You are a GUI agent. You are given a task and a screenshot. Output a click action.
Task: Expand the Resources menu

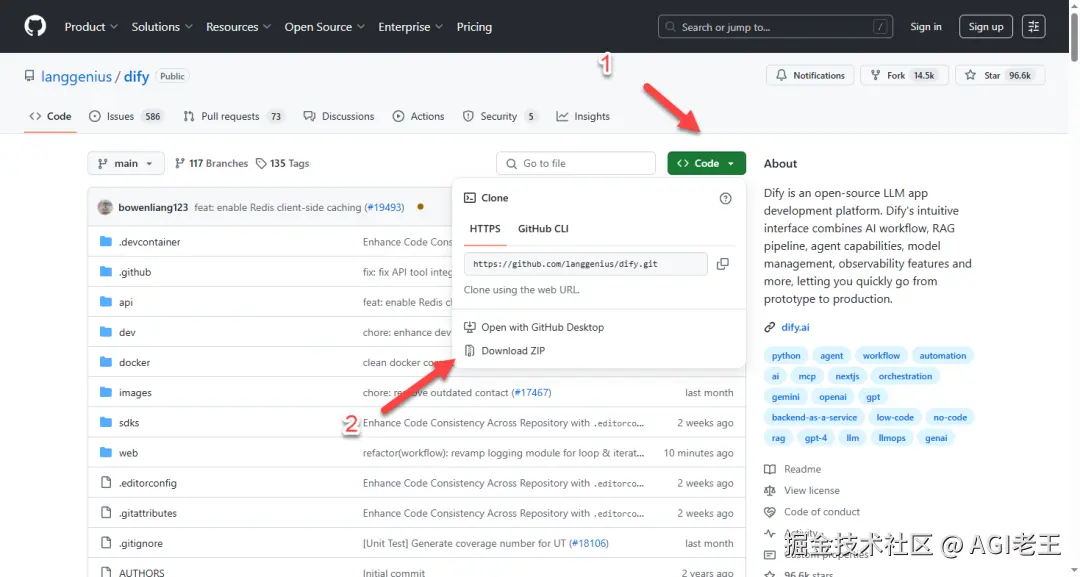click(239, 27)
